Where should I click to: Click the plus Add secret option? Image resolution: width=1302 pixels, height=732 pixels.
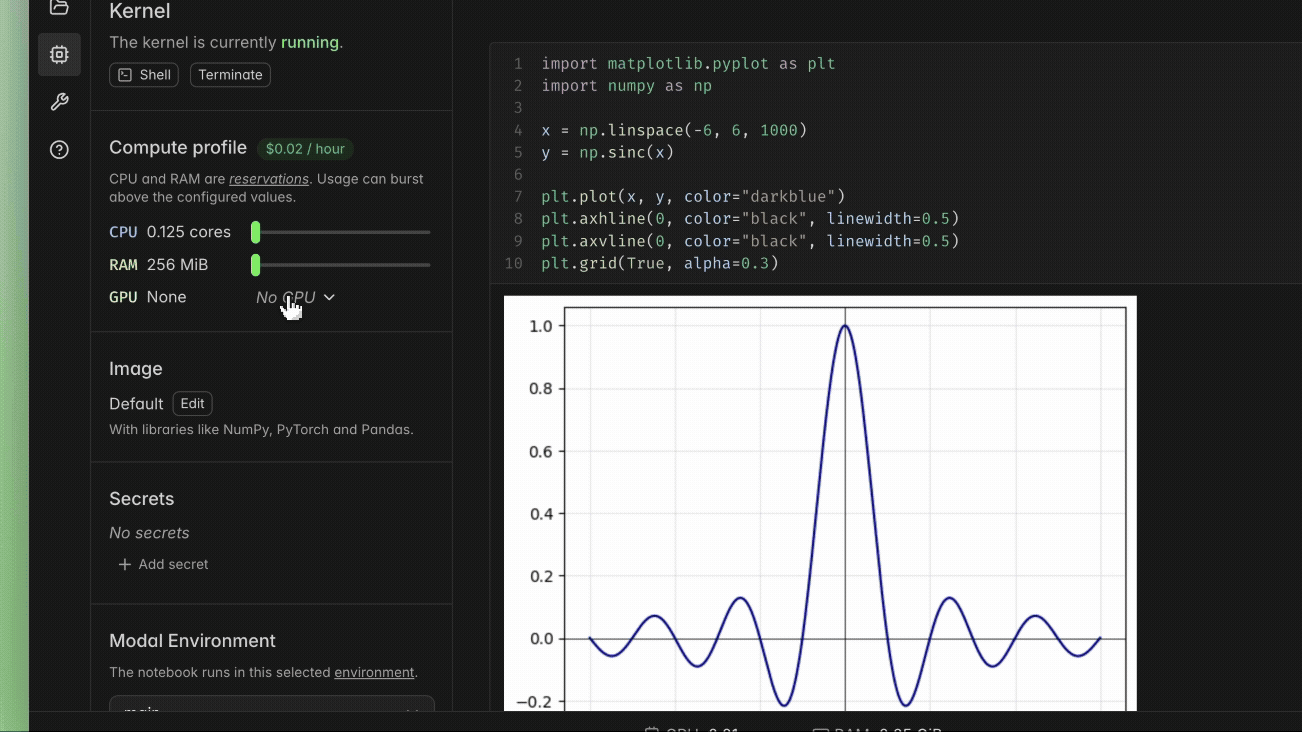click(x=163, y=564)
